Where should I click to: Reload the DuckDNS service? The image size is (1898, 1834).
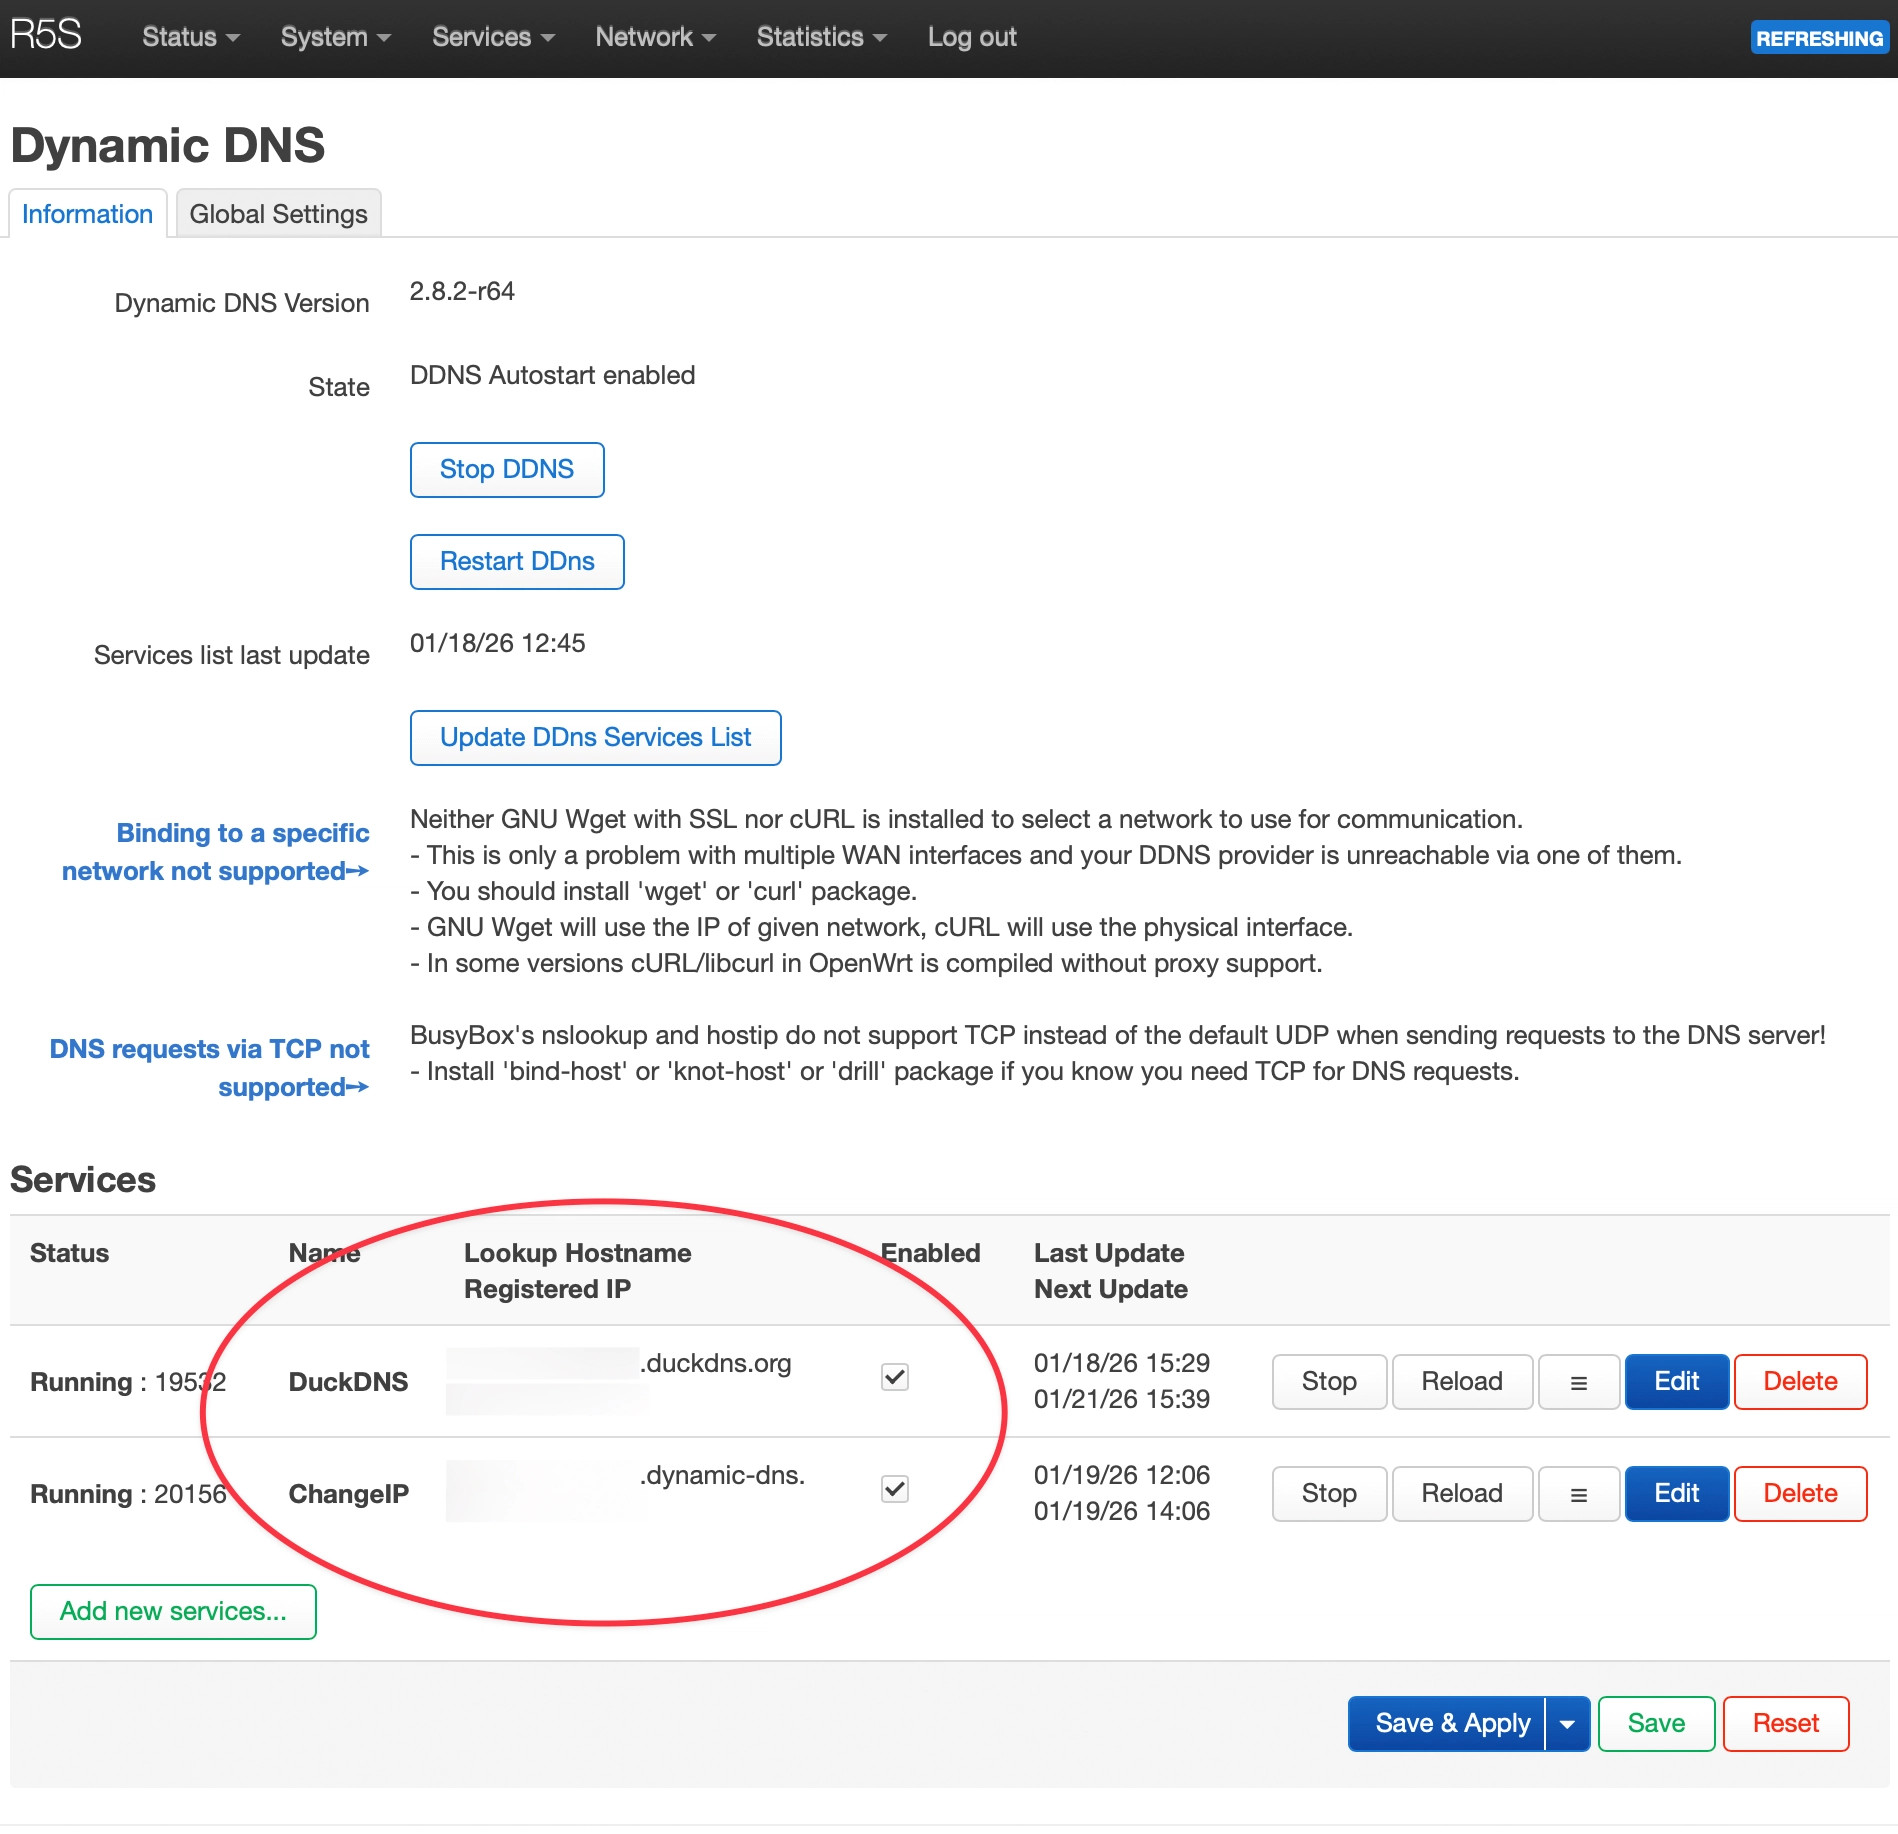pos(1462,1382)
